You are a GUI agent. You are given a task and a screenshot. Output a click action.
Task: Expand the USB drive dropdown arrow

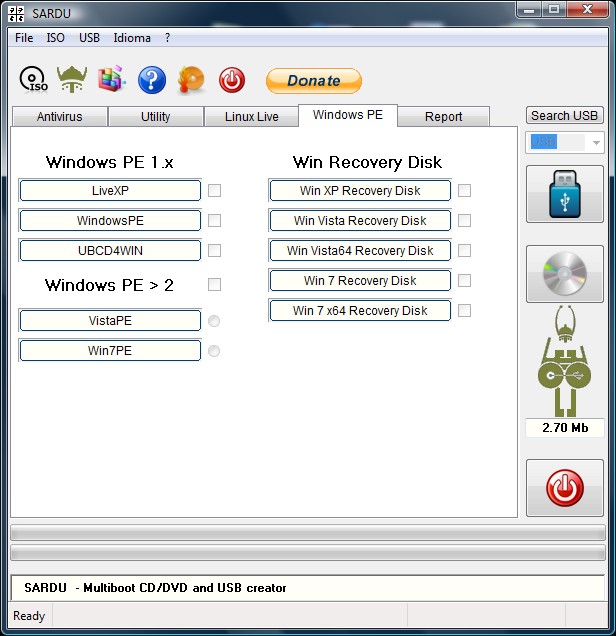[x=596, y=142]
